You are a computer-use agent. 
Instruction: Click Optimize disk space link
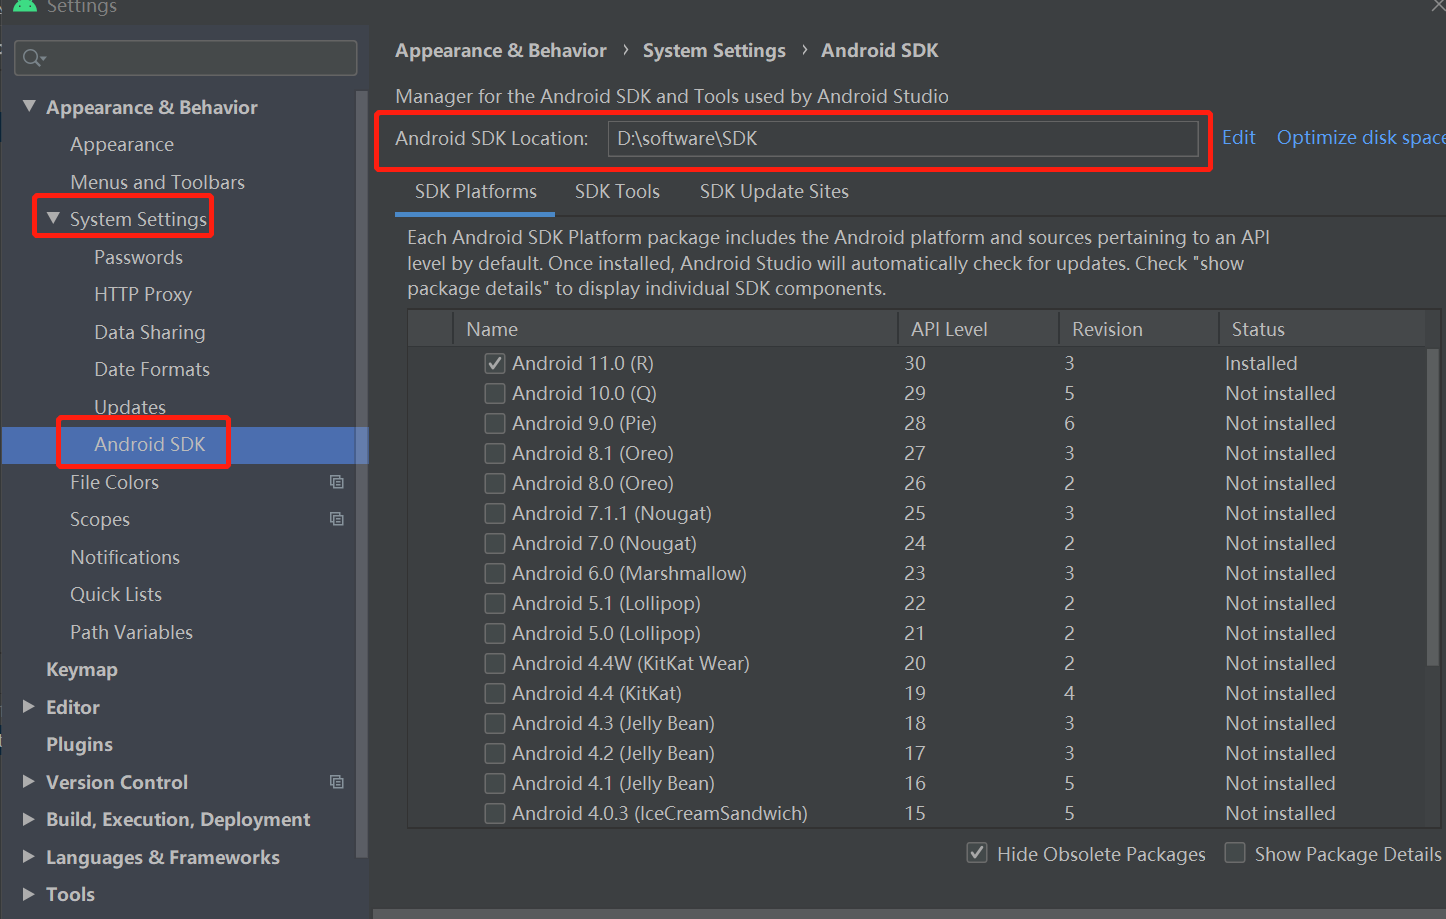(x=1361, y=138)
